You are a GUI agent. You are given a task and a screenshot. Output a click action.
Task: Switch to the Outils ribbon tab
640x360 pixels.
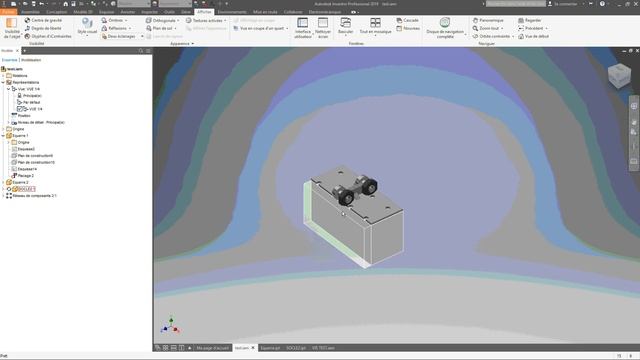point(169,12)
